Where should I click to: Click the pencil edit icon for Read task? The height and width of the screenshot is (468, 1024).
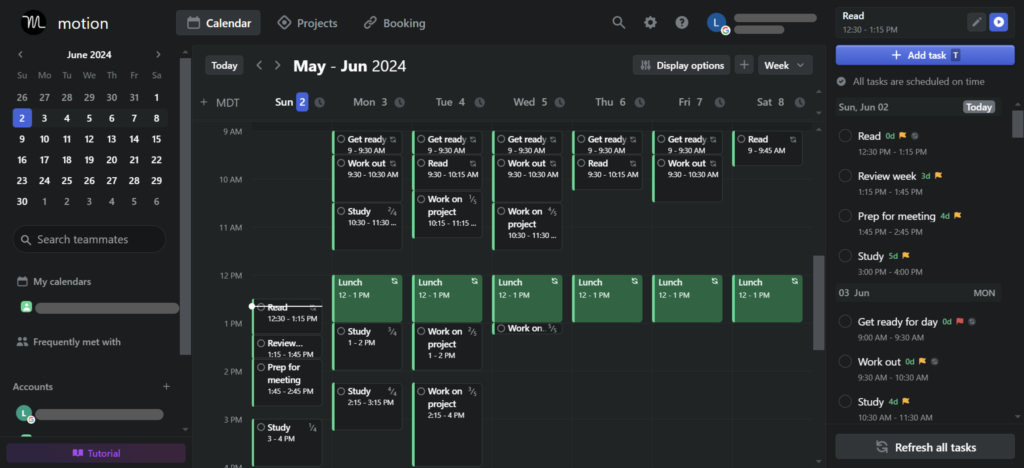point(976,22)
